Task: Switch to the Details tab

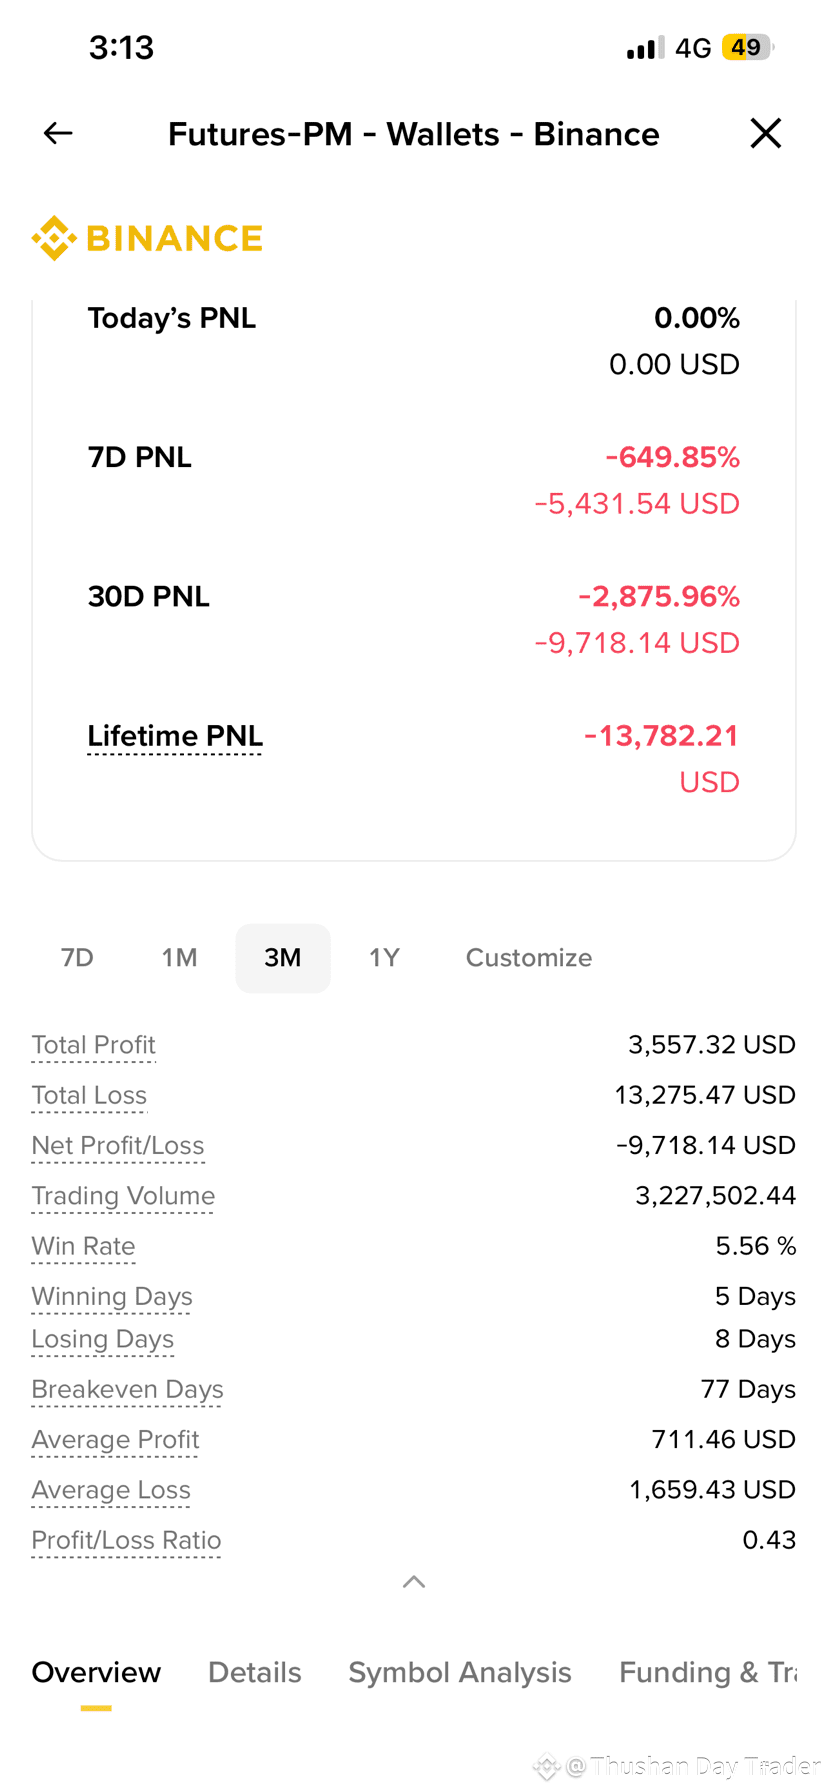Action: point(255,1672)
